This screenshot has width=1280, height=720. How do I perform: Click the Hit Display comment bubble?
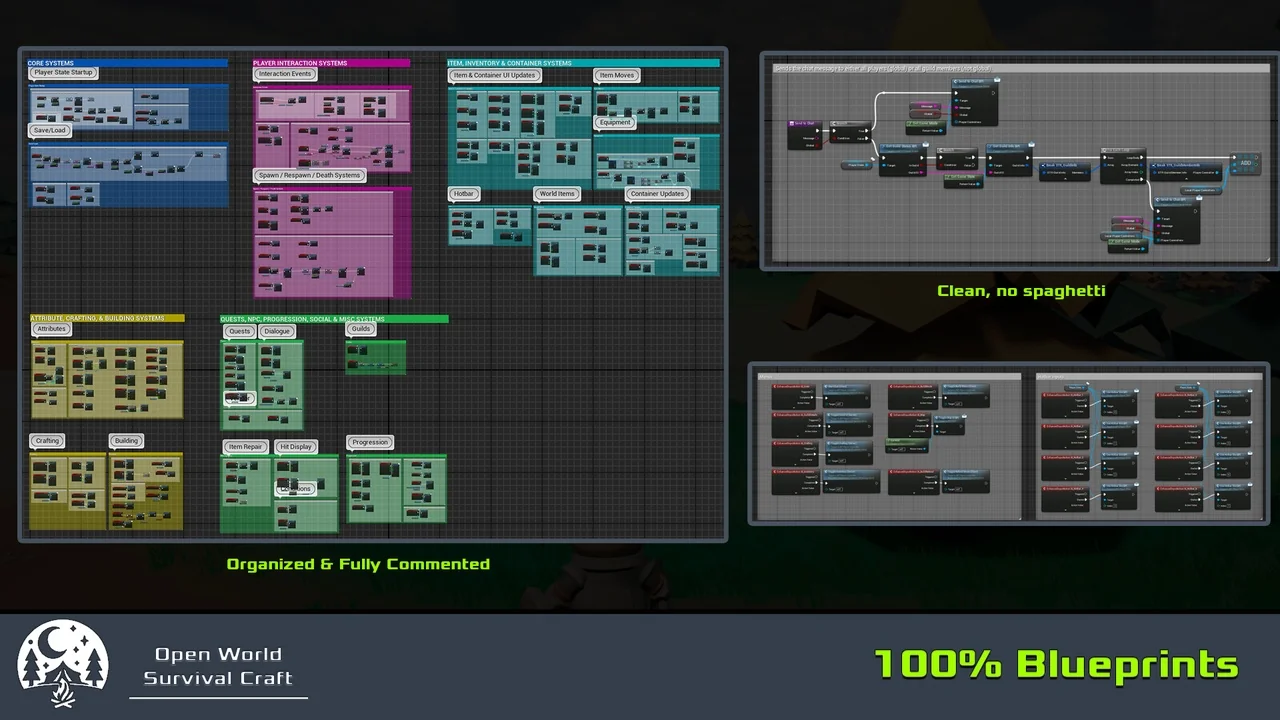(x=296, y=447)
